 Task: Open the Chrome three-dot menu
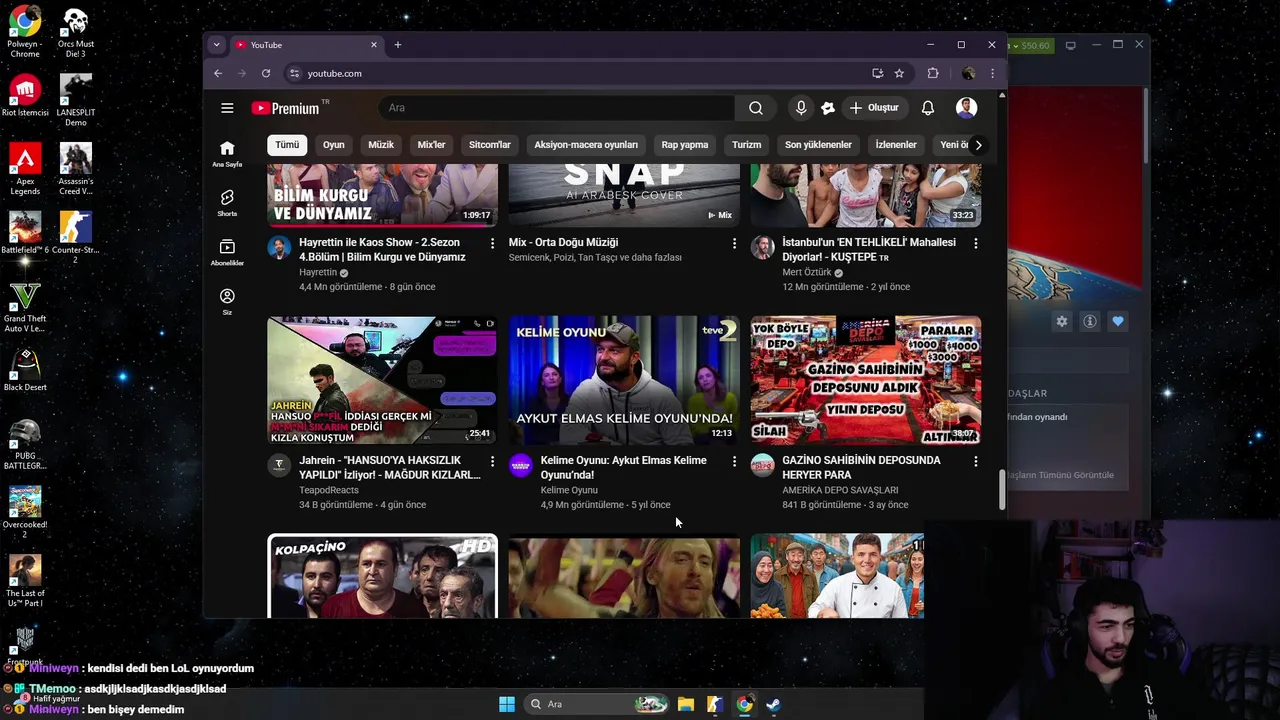[x=992, y=73]
